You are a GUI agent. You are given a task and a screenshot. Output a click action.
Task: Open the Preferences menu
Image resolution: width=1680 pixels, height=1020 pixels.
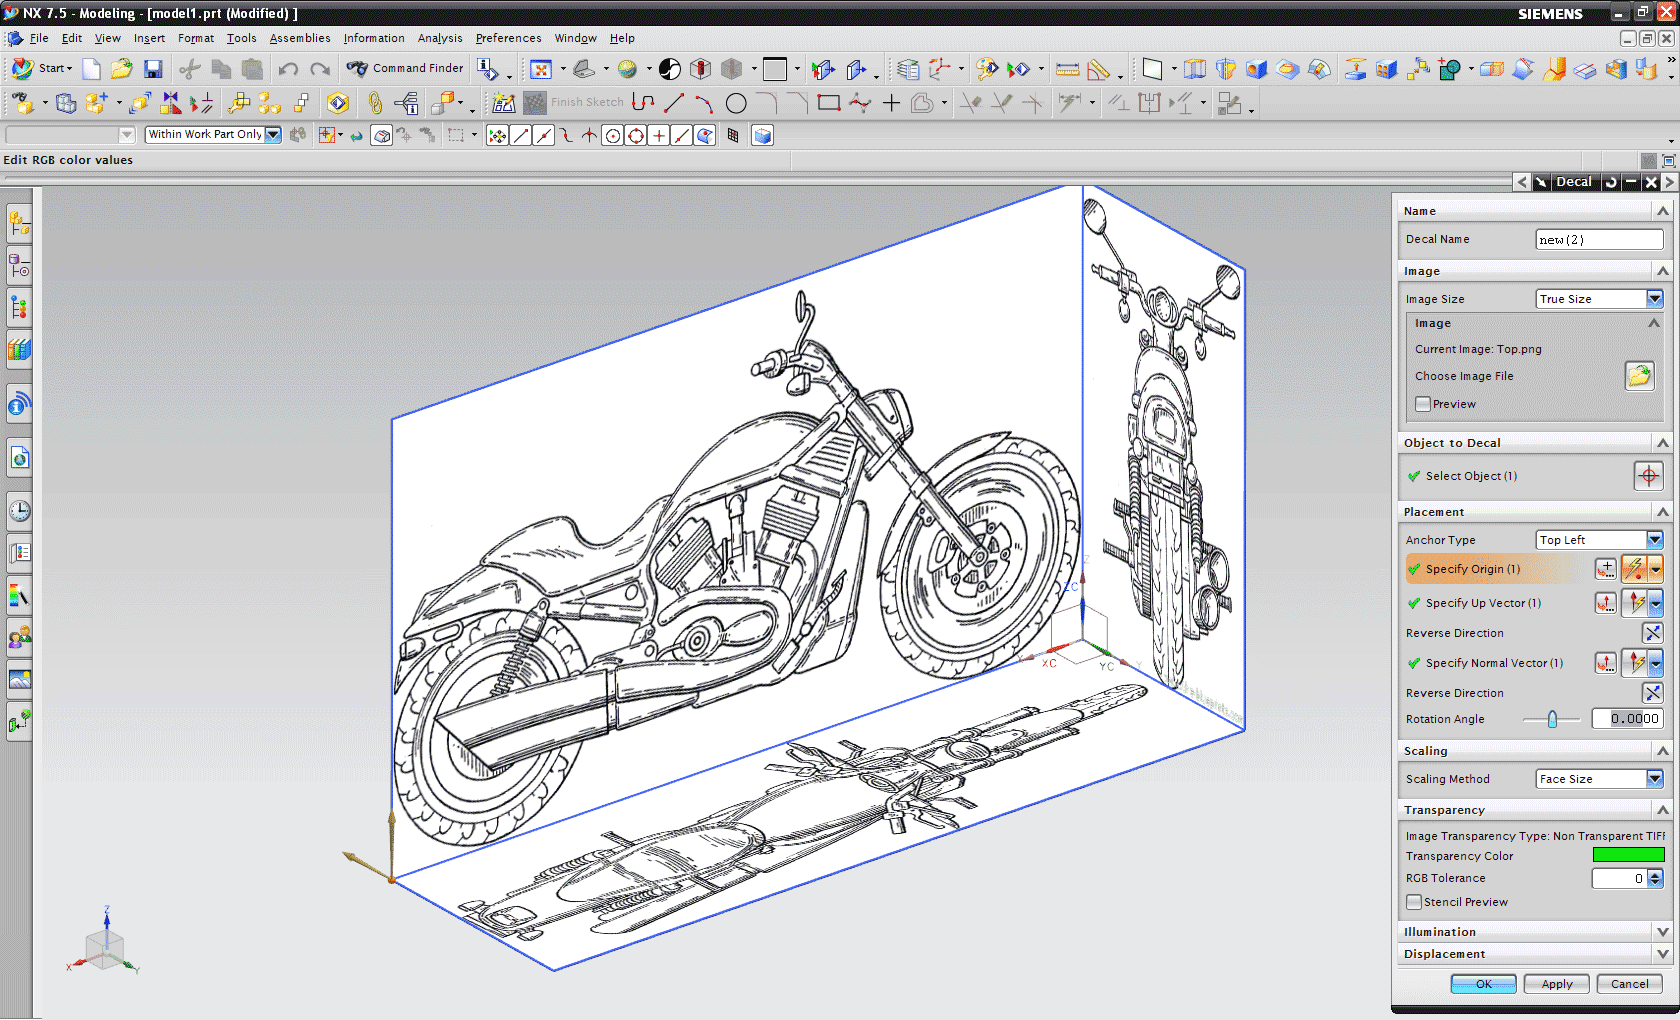coord(508,38)
